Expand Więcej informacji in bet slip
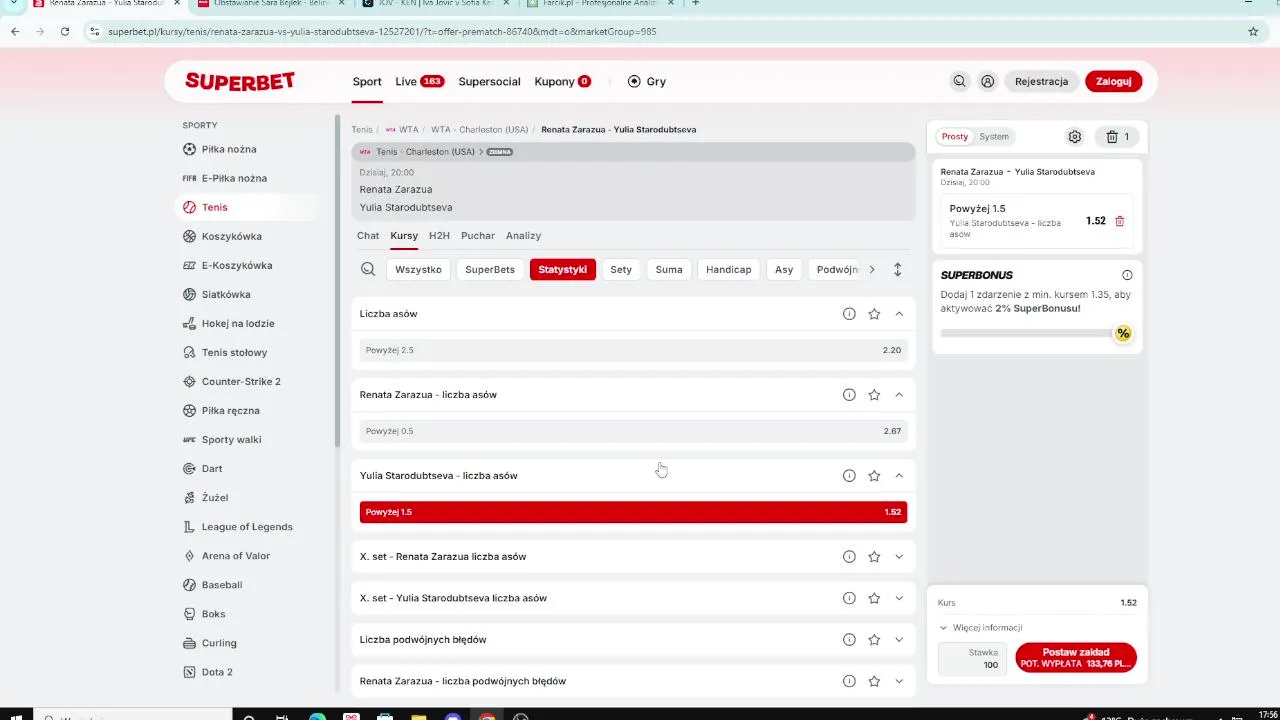The image size is (1280, 720). click(x=980, y=628)
